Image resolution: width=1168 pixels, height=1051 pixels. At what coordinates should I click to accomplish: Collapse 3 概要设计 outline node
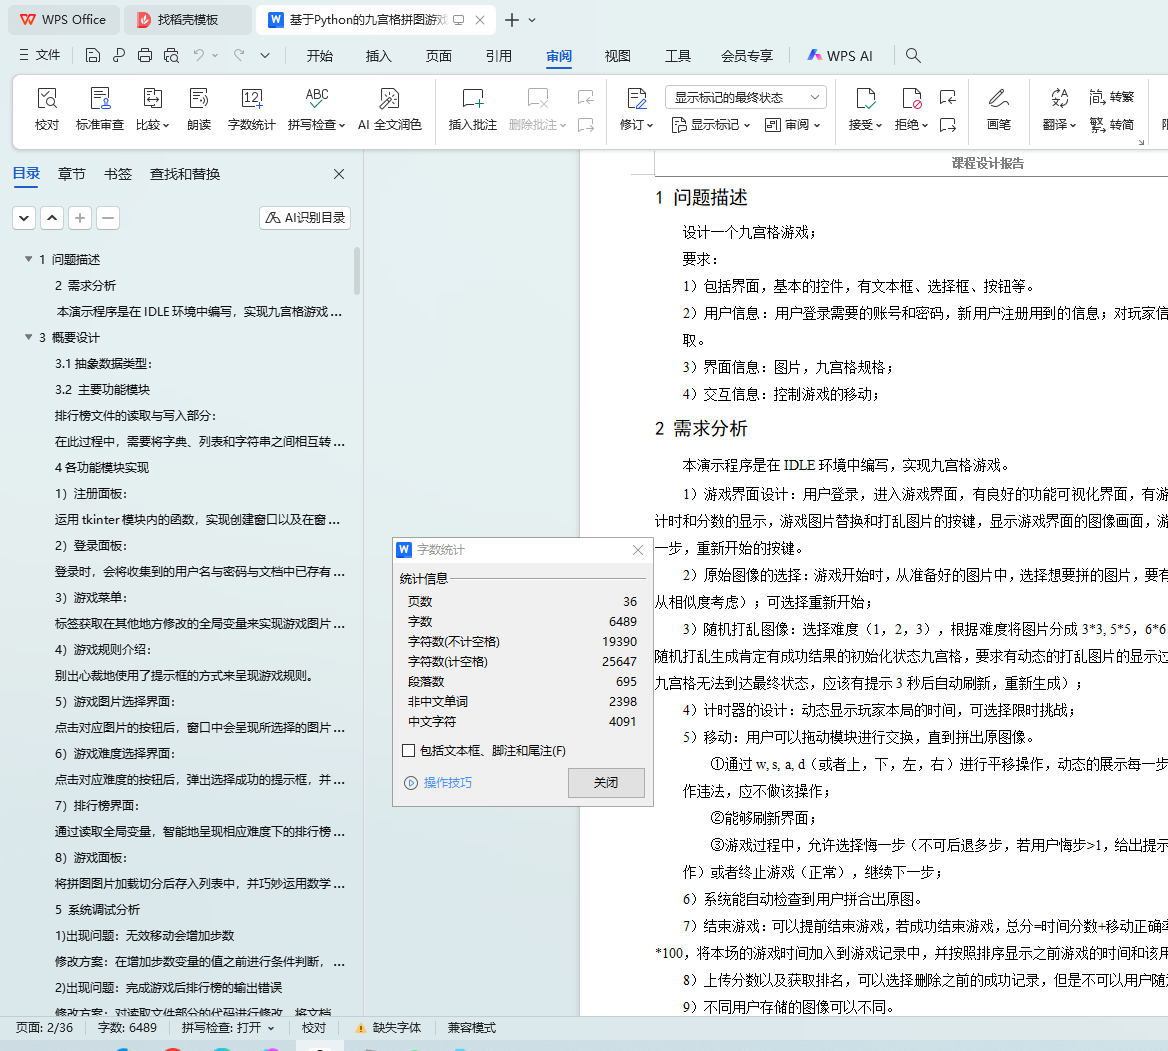tap(28, 337)
